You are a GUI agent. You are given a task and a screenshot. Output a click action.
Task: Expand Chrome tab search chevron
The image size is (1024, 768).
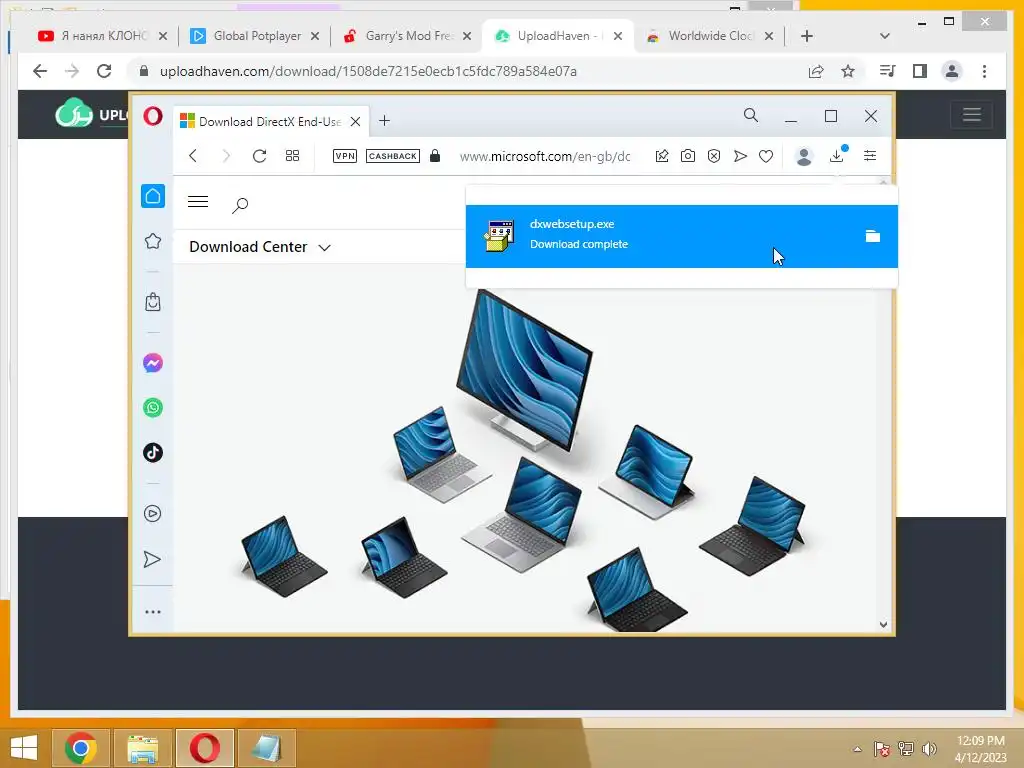point(885,36)
